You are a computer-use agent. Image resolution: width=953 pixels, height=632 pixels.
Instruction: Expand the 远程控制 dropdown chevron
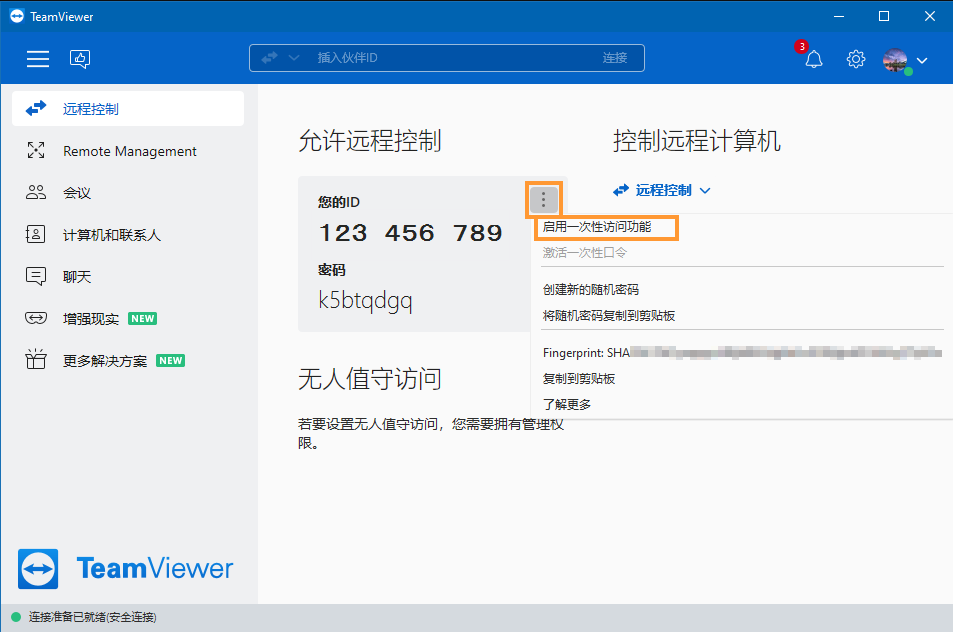pyautogui.click(x=705, y=190)
